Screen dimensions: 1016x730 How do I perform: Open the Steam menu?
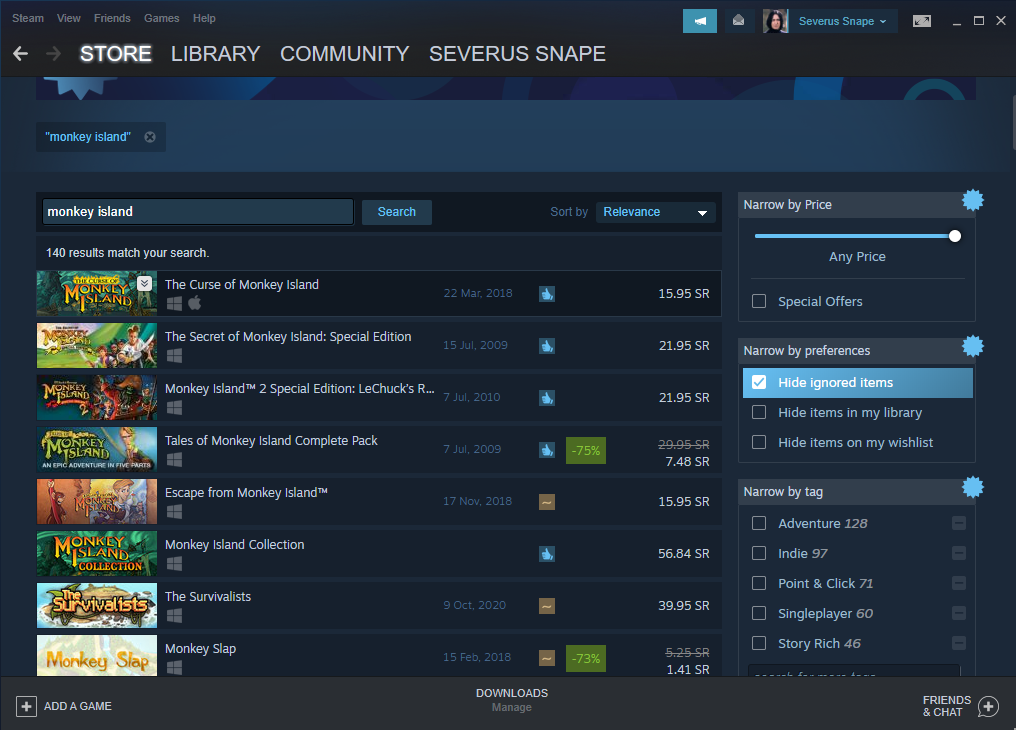pos(28,18)
